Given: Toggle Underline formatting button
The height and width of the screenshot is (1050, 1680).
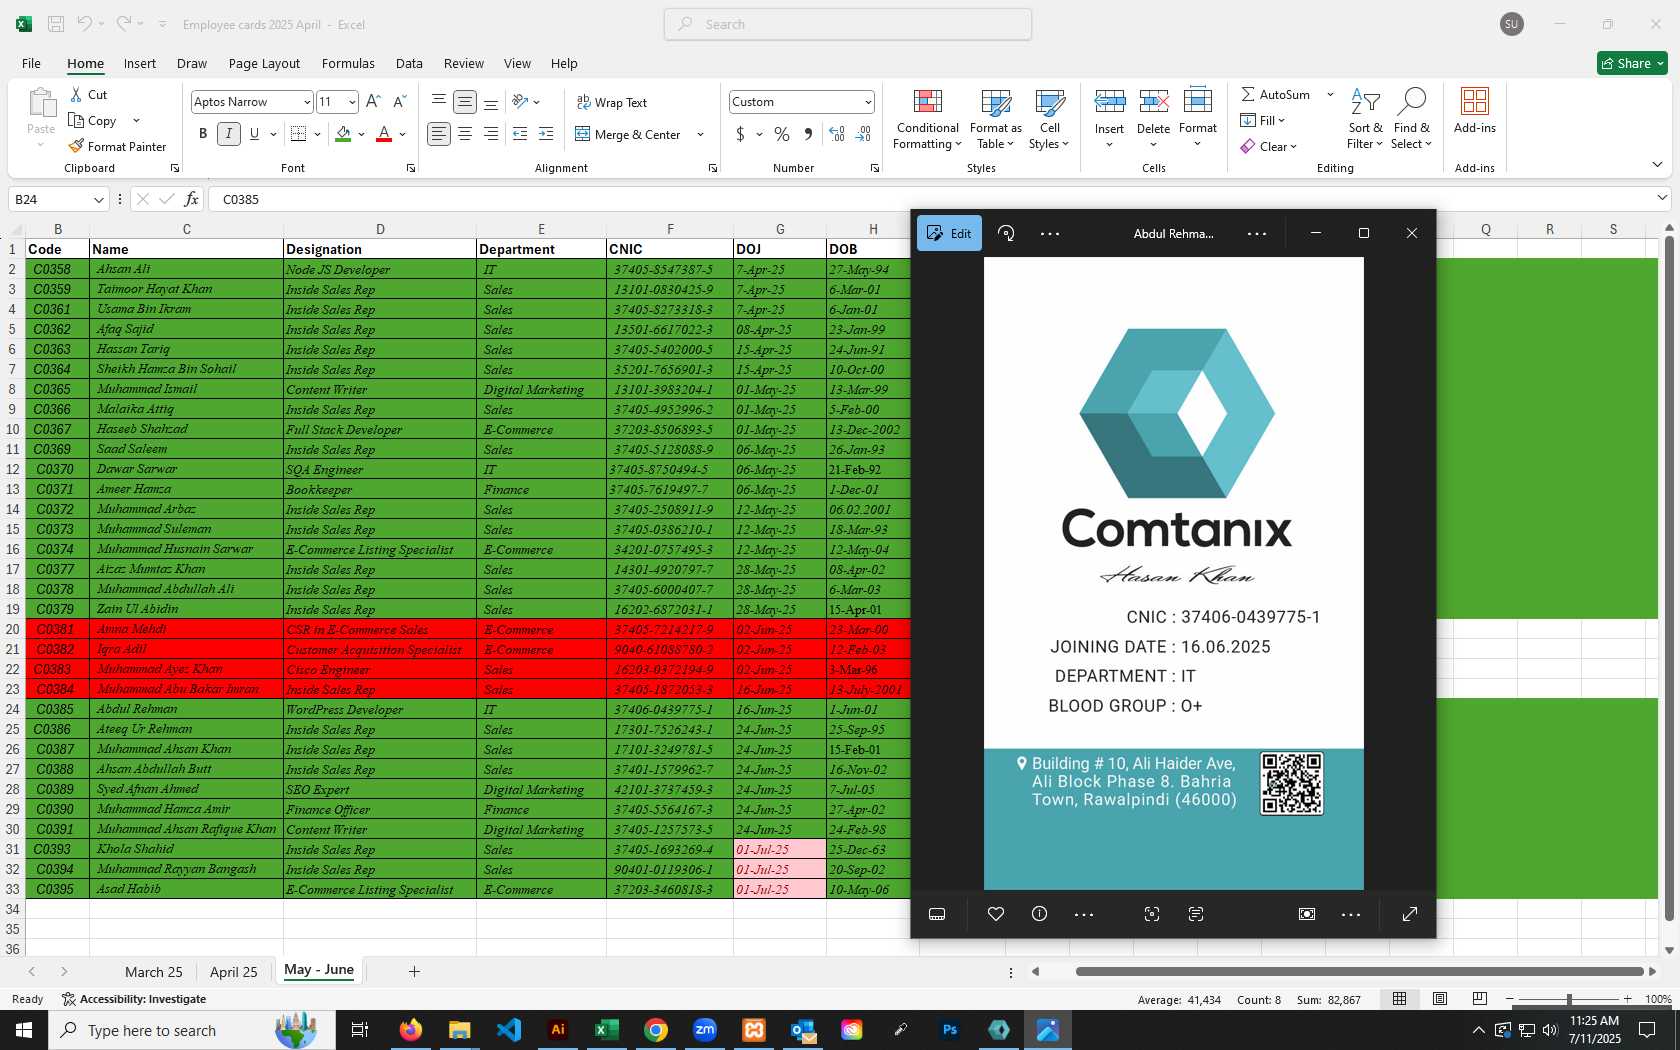Looking at the screenshot, I should tap(254, 134).
